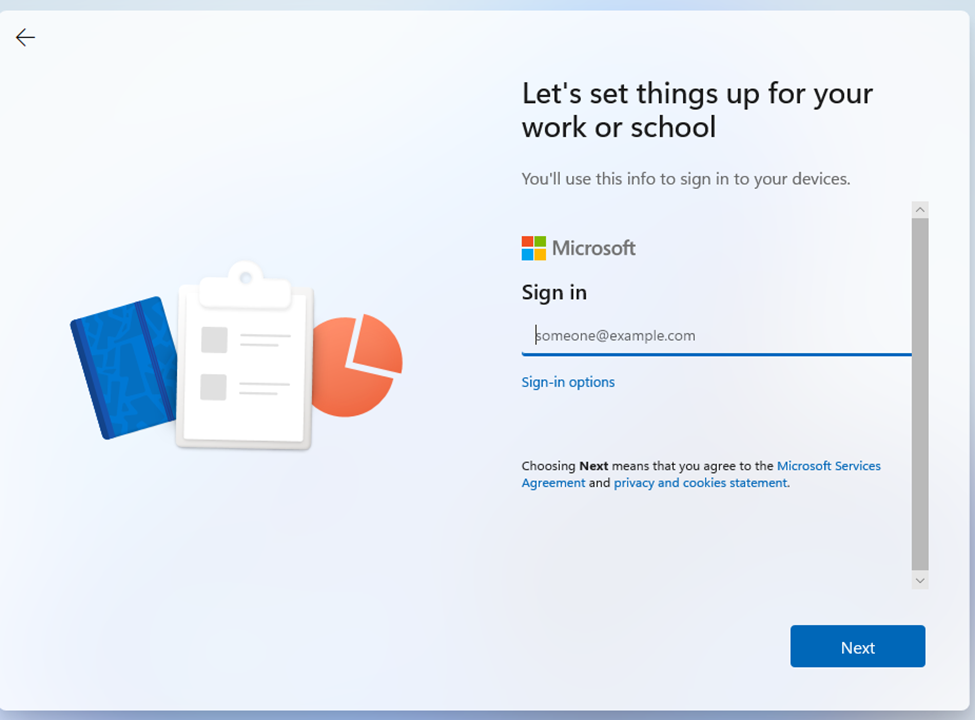Click the "Let's set things up" title
The width and height of the screenshot is (975, 720).
(697, 110)
